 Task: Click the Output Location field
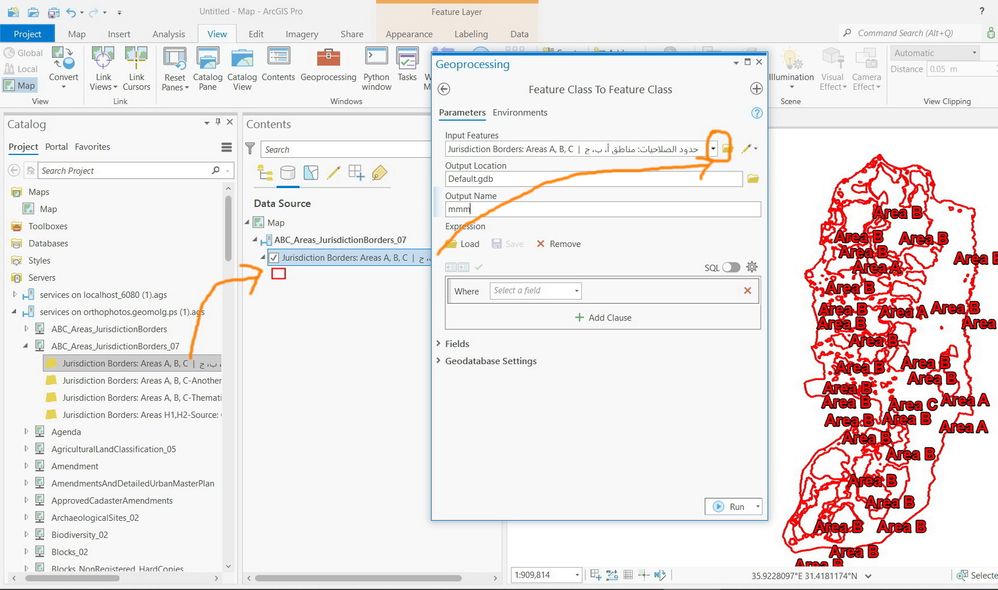594,179
